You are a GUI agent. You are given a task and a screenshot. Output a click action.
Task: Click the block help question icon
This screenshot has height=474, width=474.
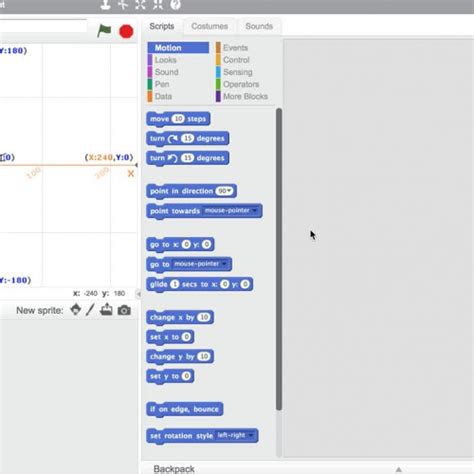coord(176,4)
